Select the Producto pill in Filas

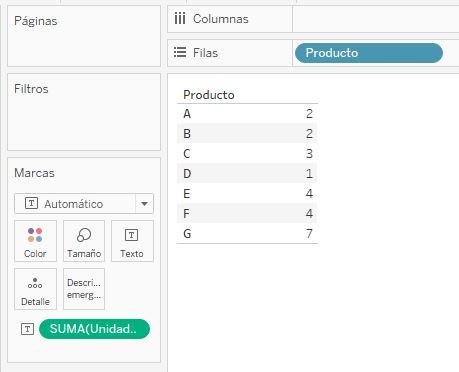(369, 53)
